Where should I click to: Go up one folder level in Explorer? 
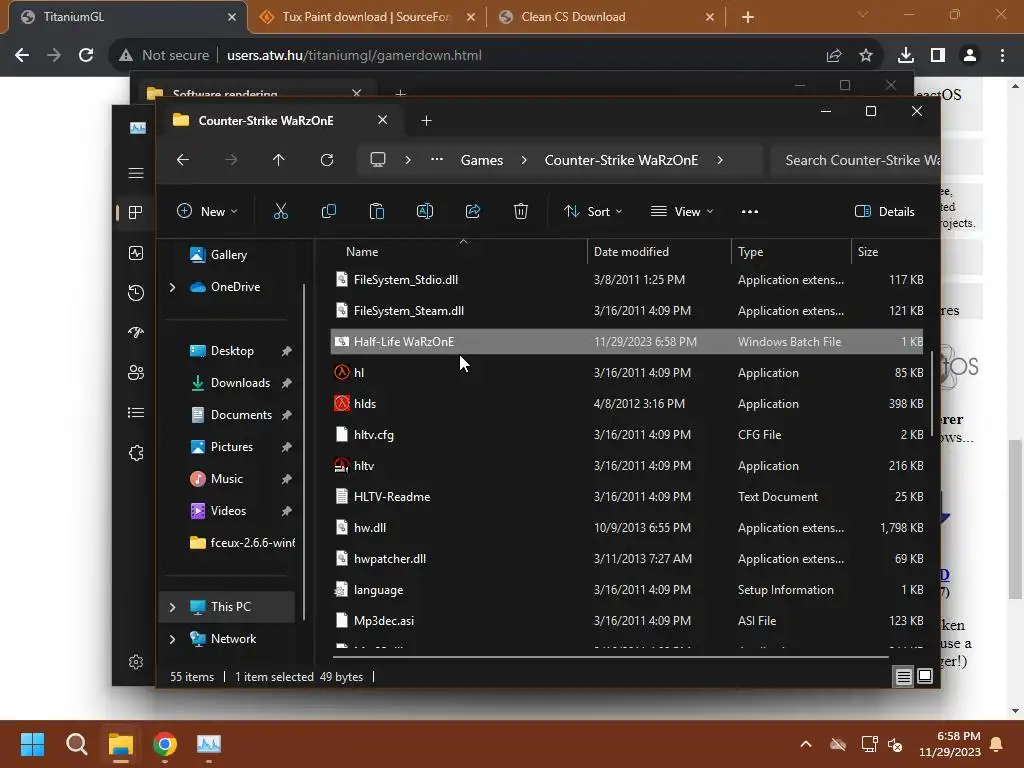pos(279,160)
